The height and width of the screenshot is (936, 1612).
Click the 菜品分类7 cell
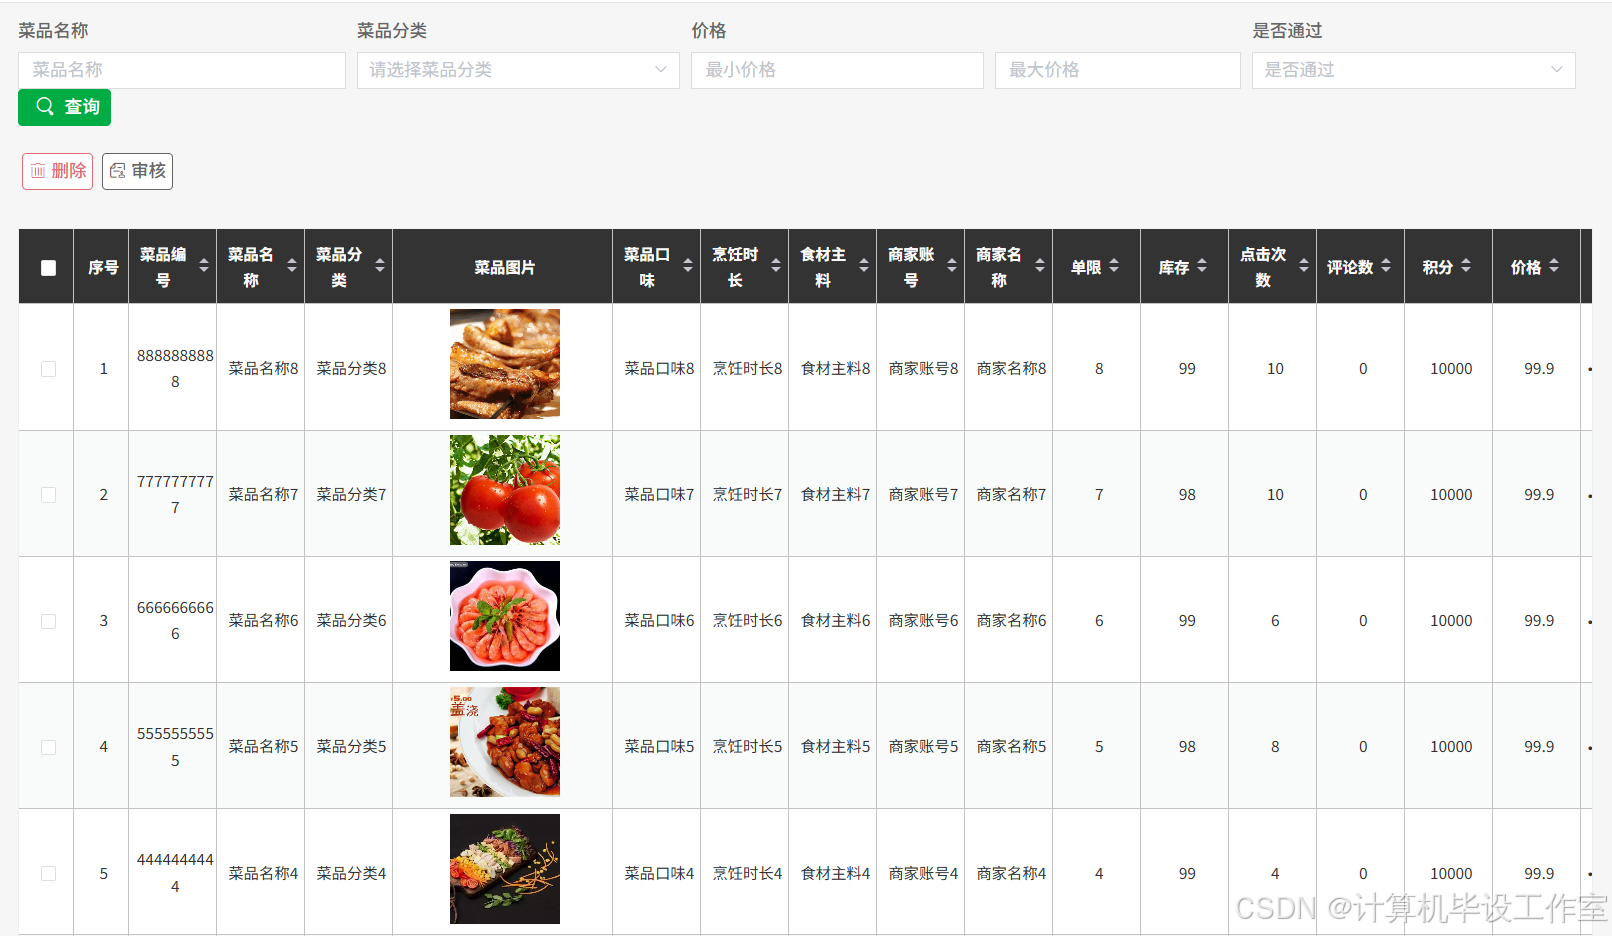pyautogui.click(x=351, y=495)
